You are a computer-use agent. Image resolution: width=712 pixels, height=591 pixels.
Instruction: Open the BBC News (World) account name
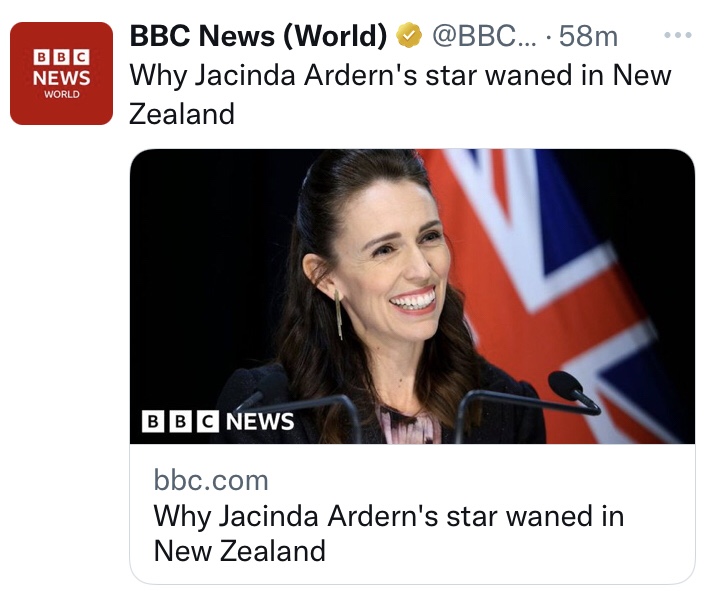click(258, 37)
